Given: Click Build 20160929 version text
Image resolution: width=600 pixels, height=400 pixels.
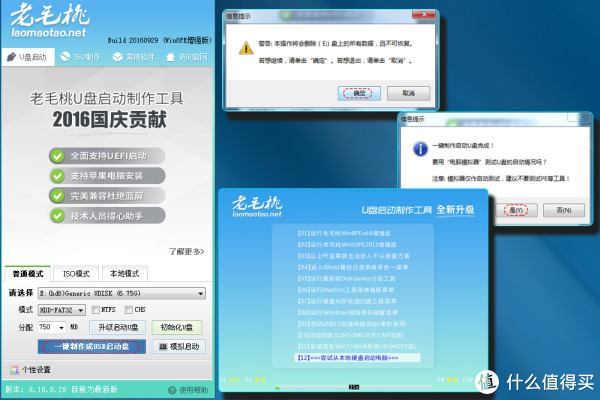Looking at the screenshot, I should pos(159,40).
